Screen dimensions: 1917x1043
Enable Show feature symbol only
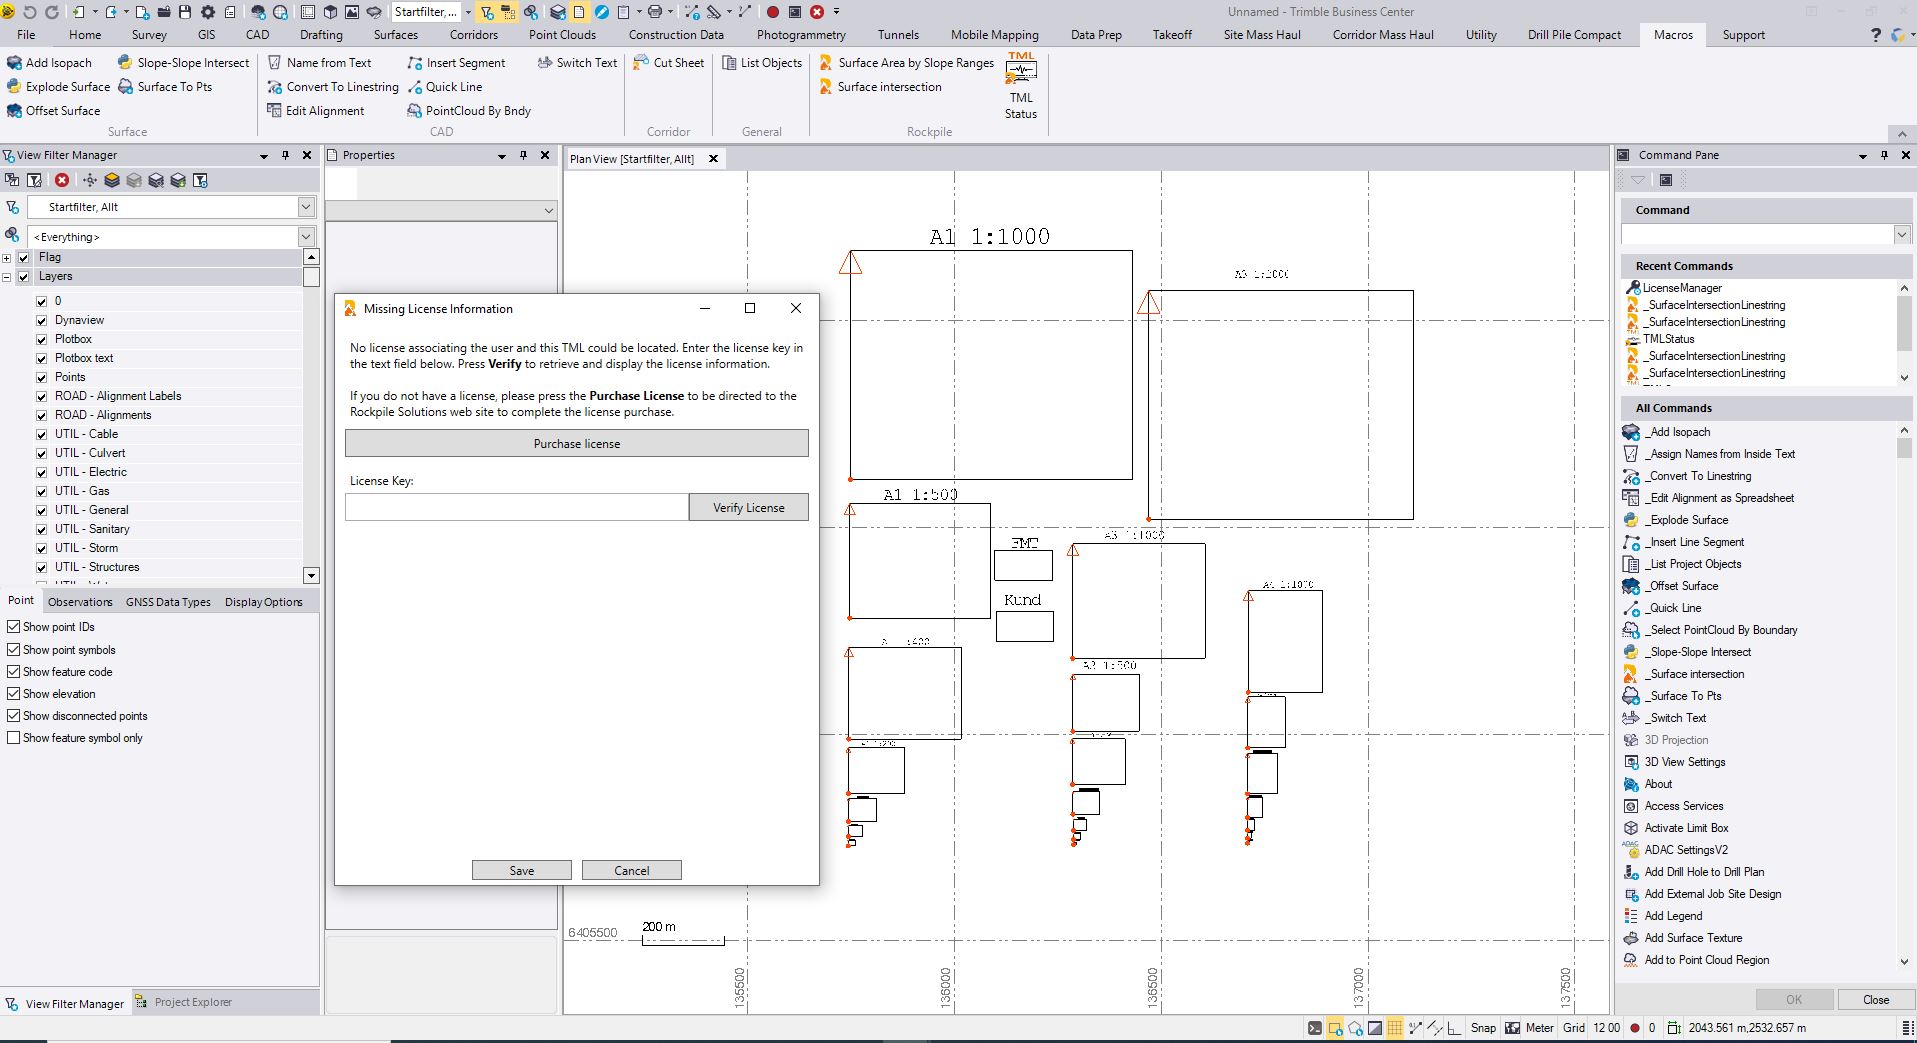tap(14, 738)
